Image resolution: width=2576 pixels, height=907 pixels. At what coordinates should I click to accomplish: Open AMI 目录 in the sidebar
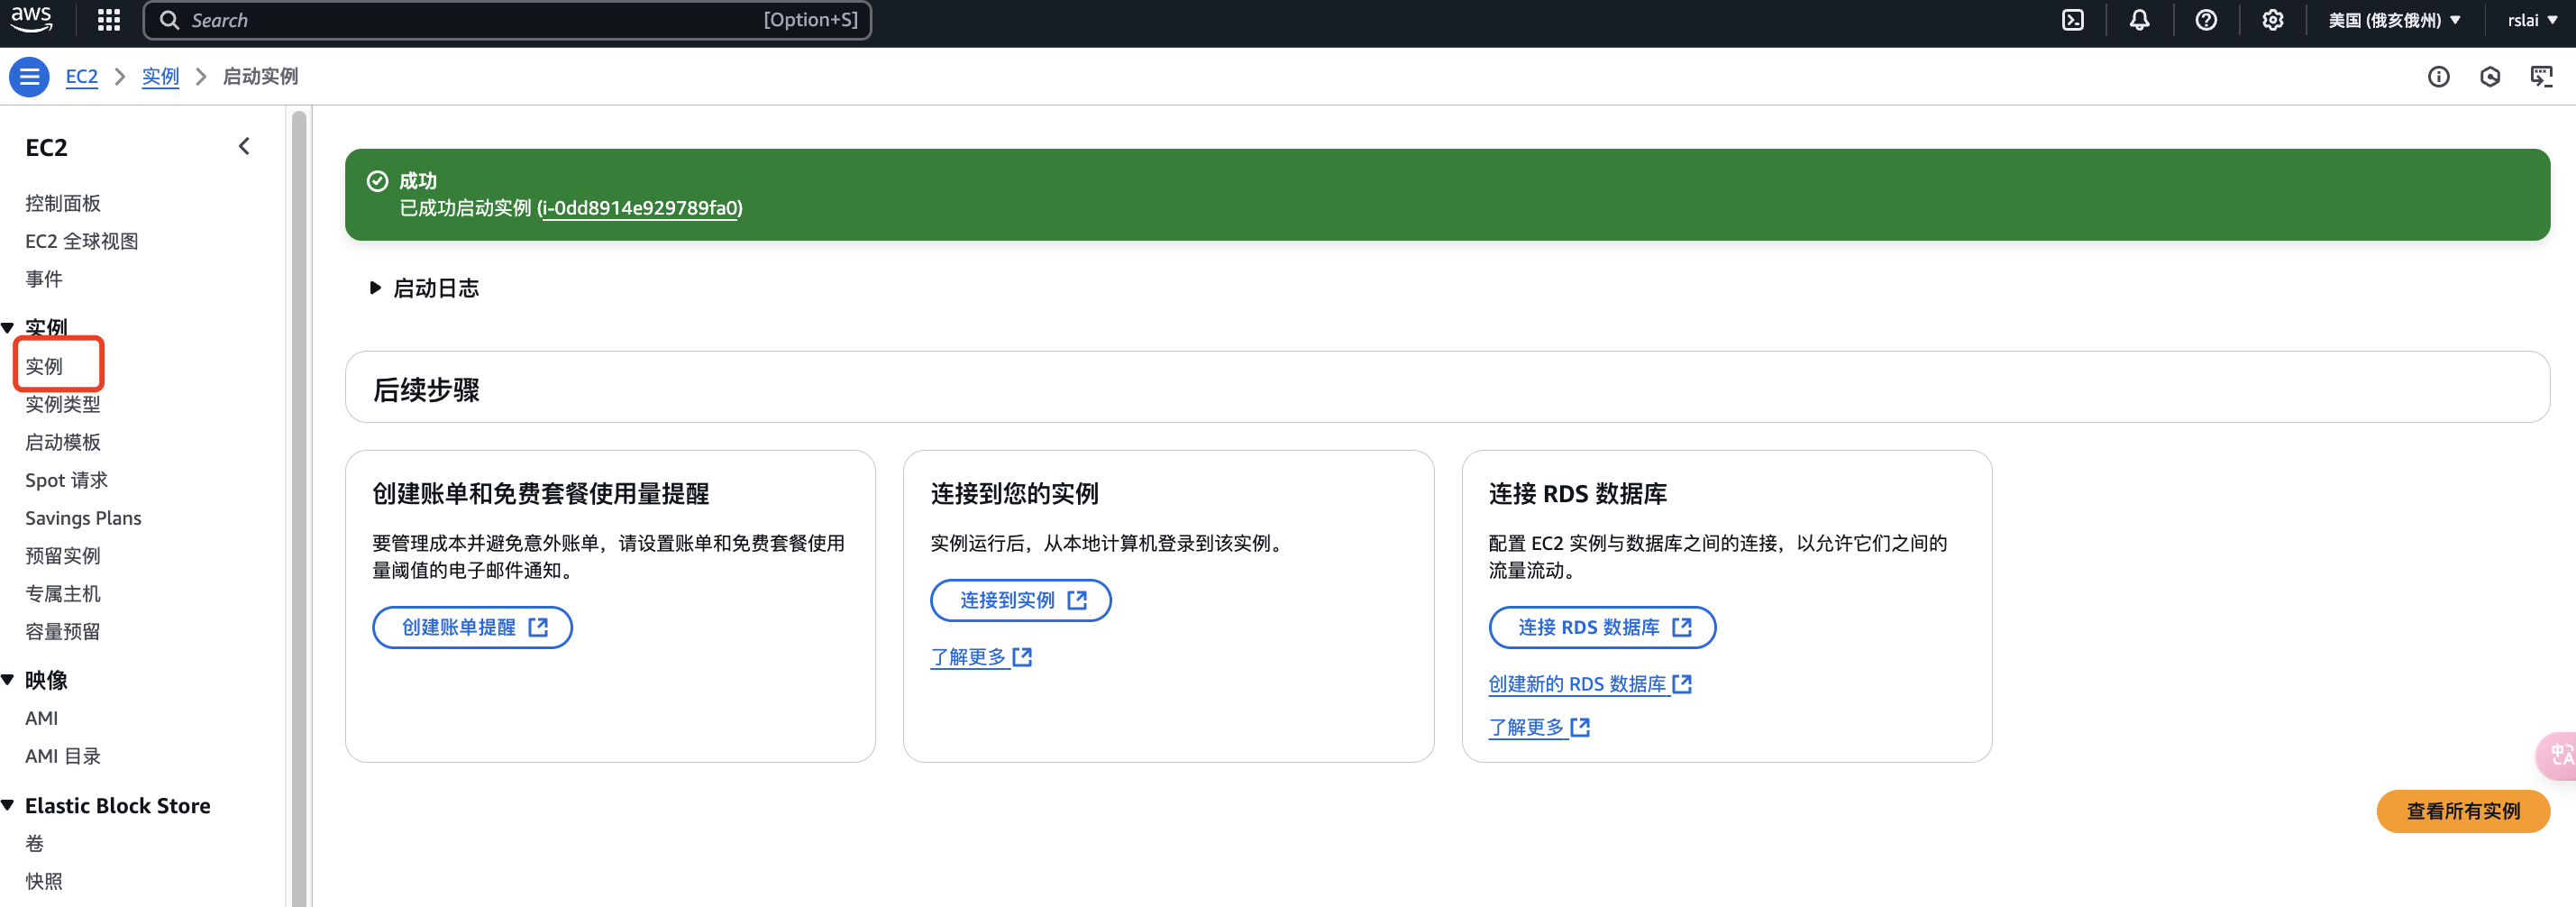pos(63,756)
